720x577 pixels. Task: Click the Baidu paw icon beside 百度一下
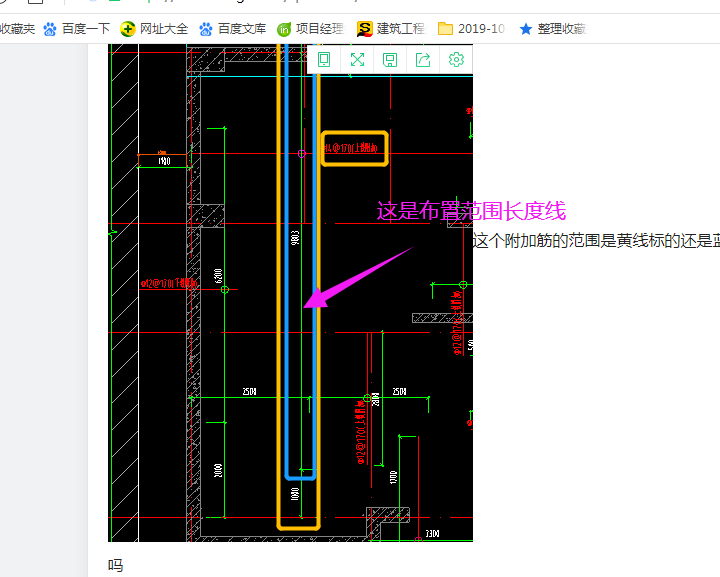coord(50,29)
